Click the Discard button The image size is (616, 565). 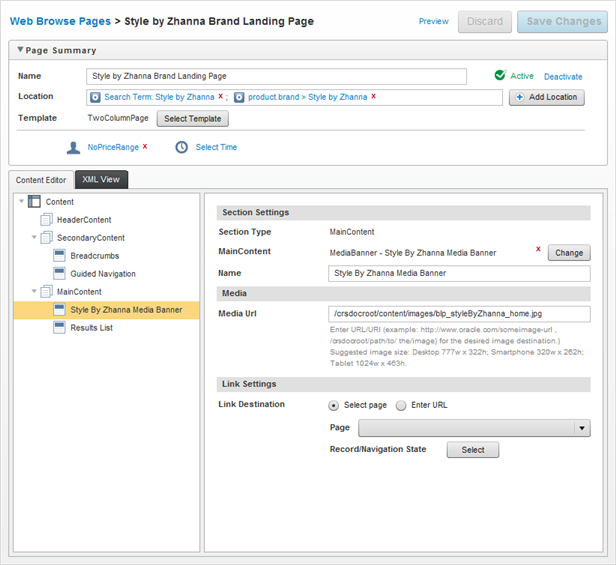pos(485,22)
